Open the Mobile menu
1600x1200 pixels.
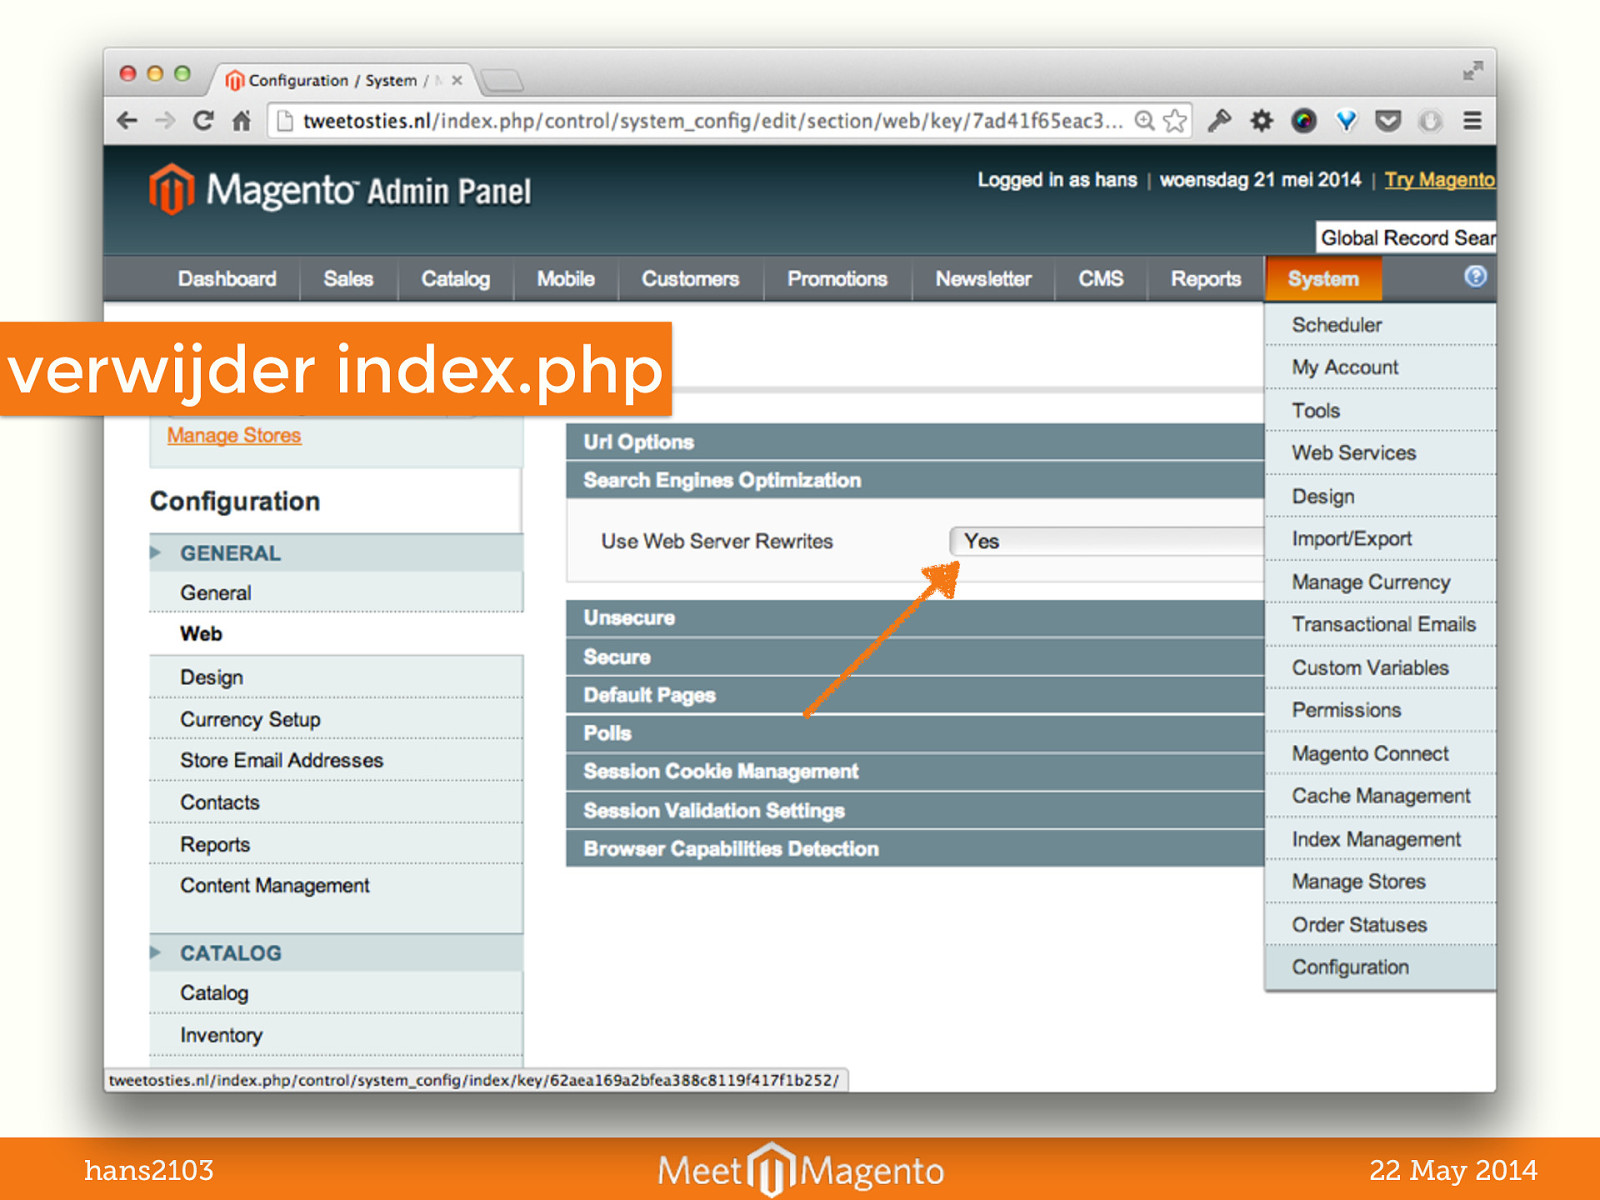tap(566, 279)
